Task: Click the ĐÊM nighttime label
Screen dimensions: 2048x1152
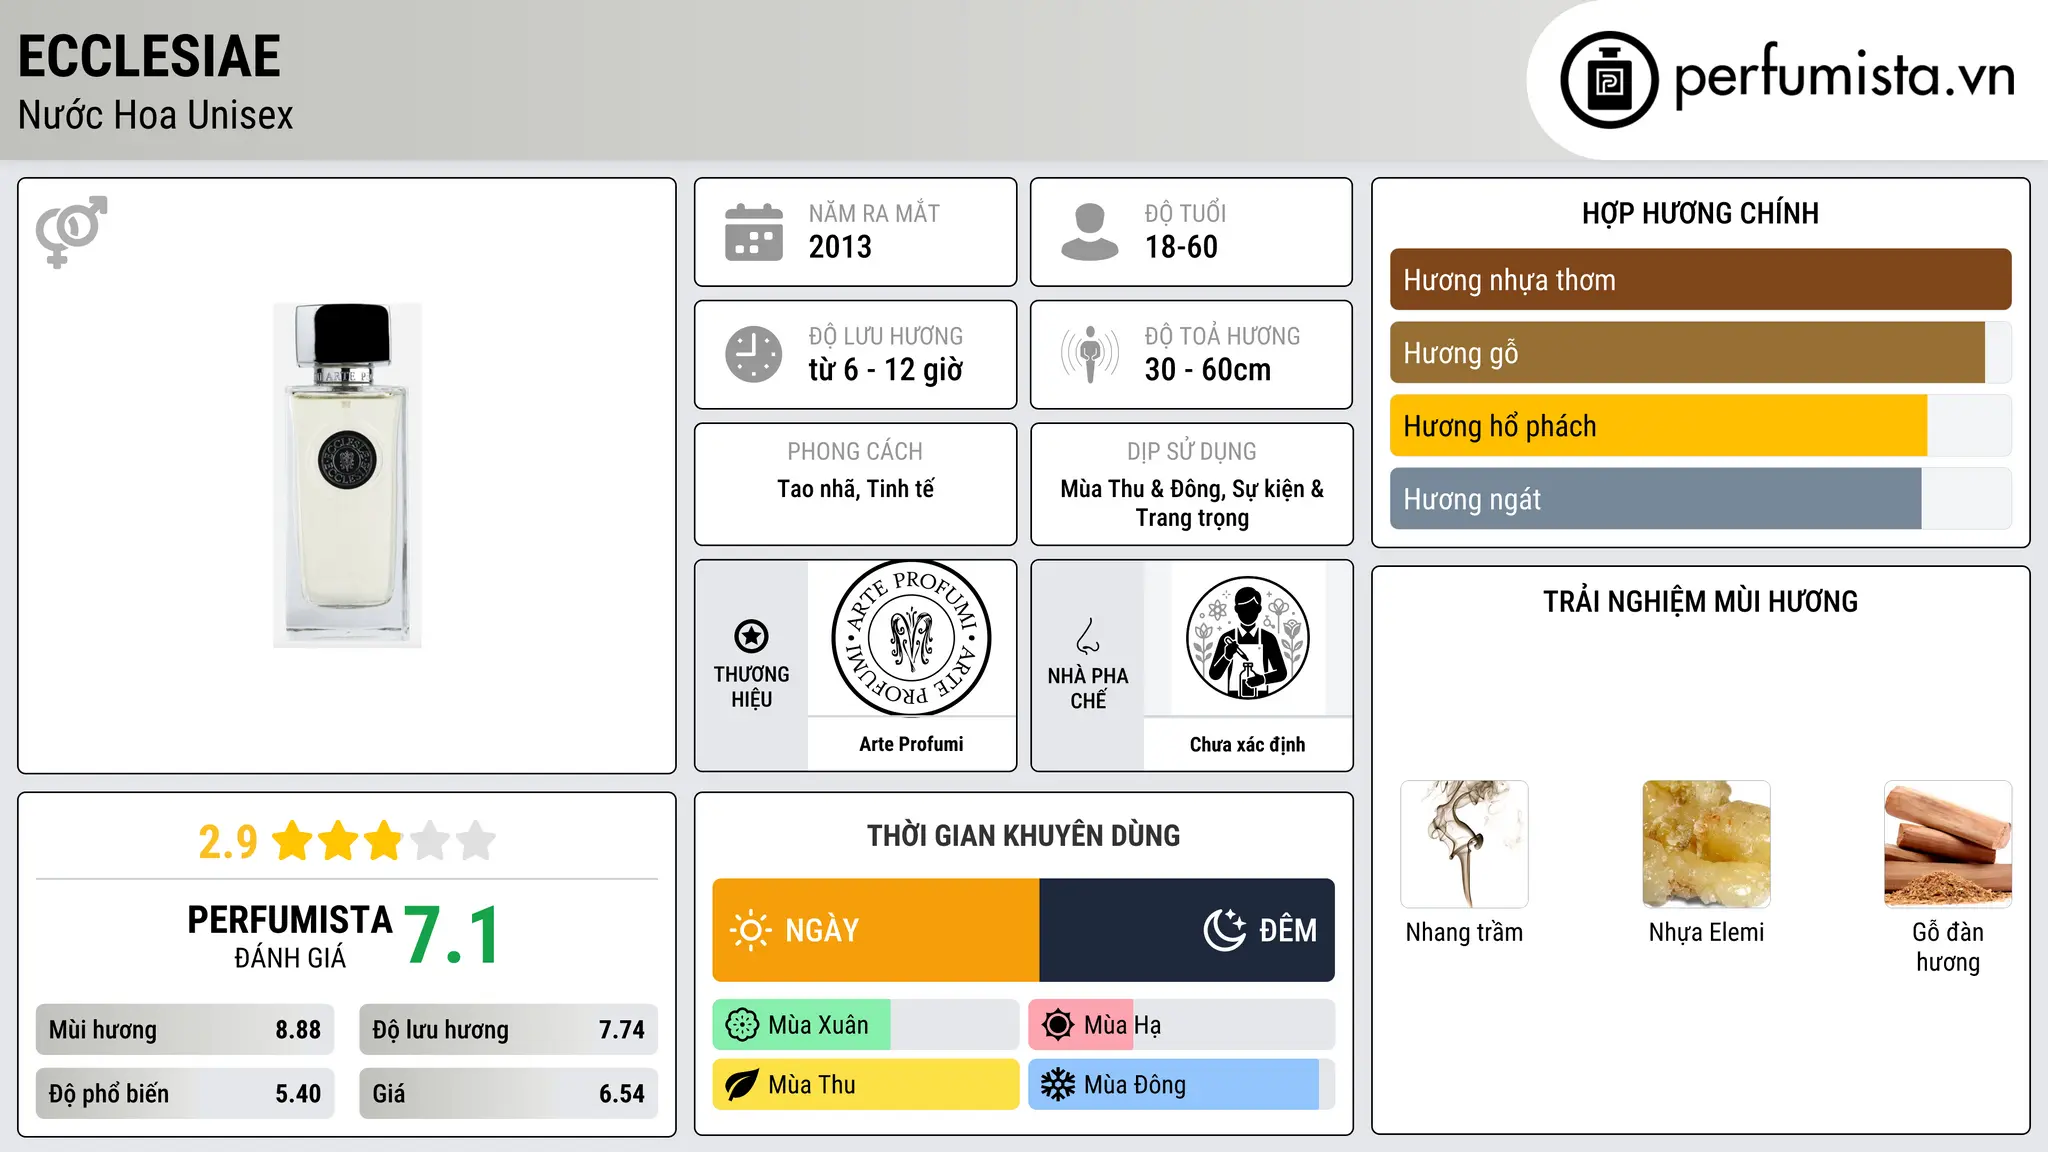Action: (1288, 931)
